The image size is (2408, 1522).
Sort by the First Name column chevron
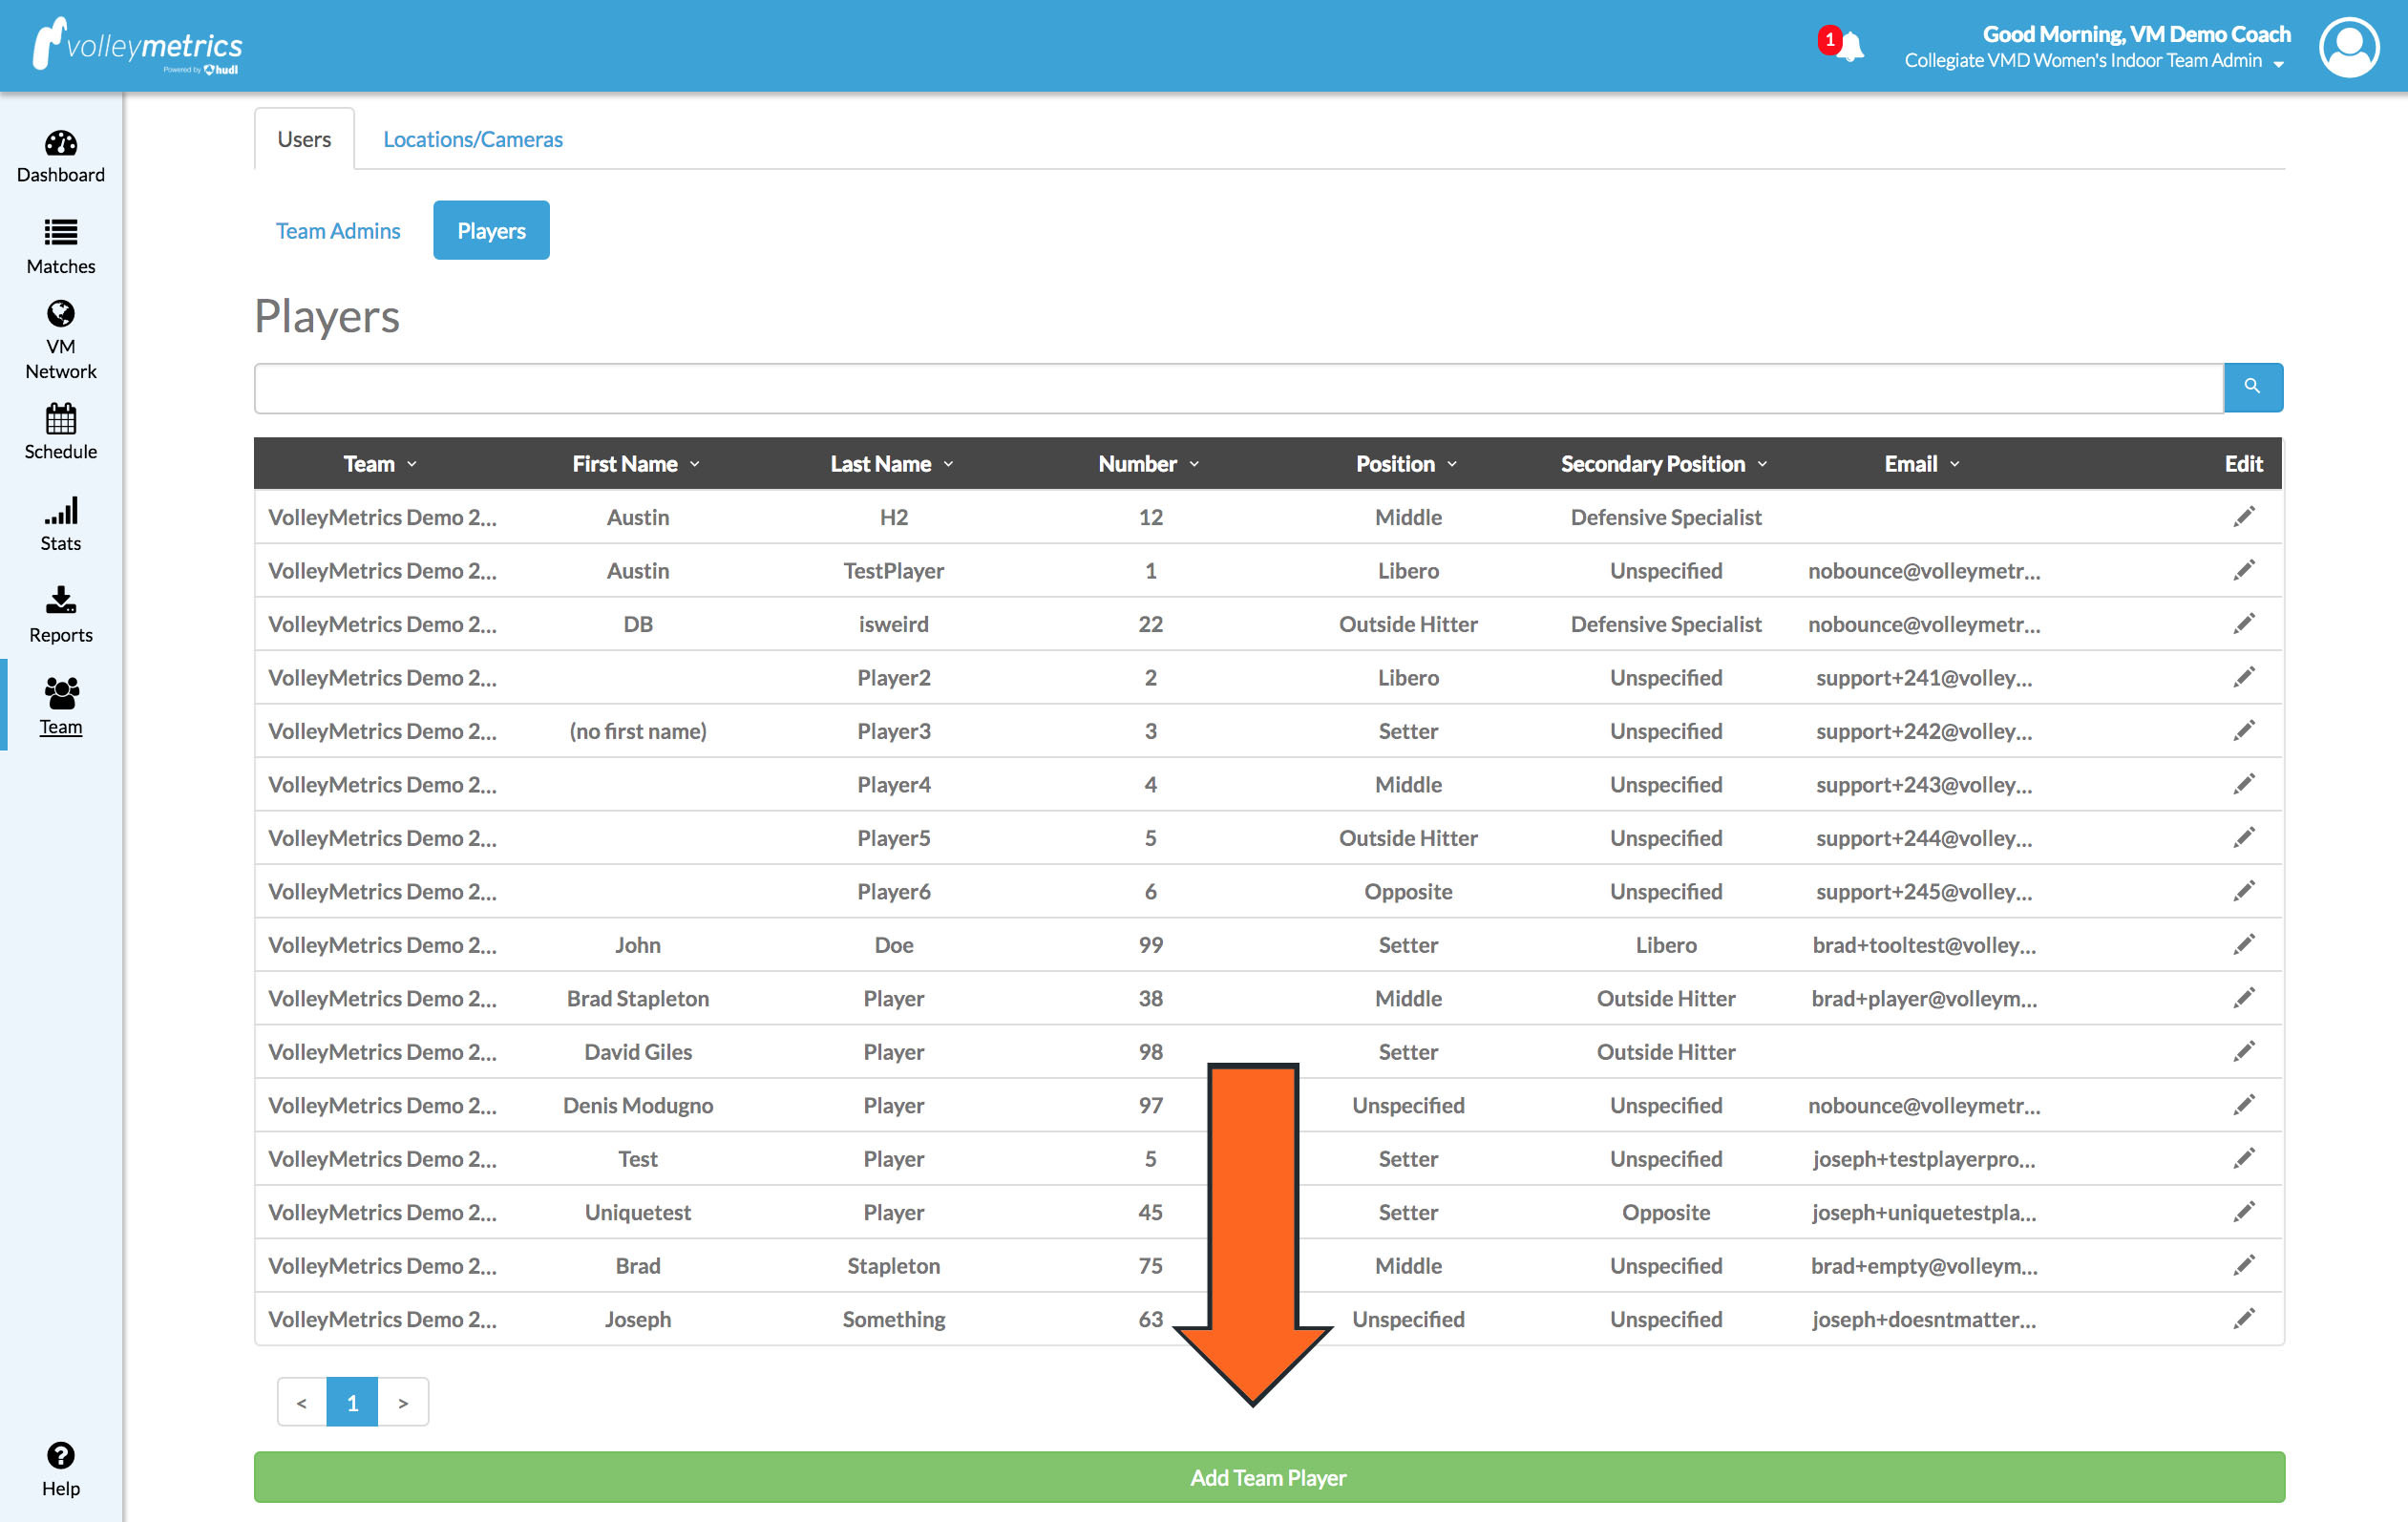pos(695,465)
